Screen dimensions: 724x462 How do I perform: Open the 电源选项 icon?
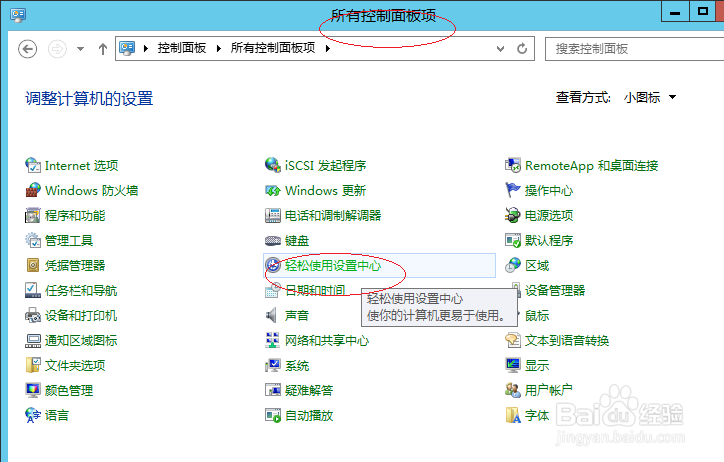pos(513,215)
